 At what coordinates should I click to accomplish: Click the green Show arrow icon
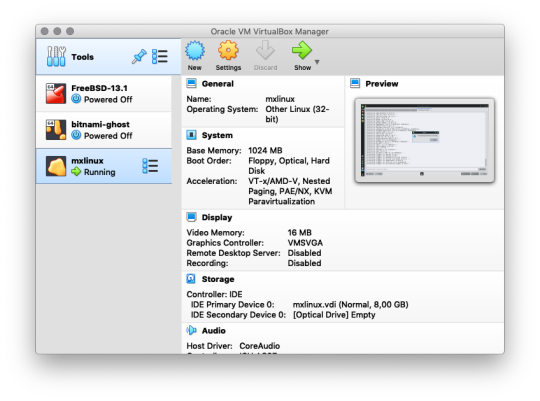(x=302, y=51)
